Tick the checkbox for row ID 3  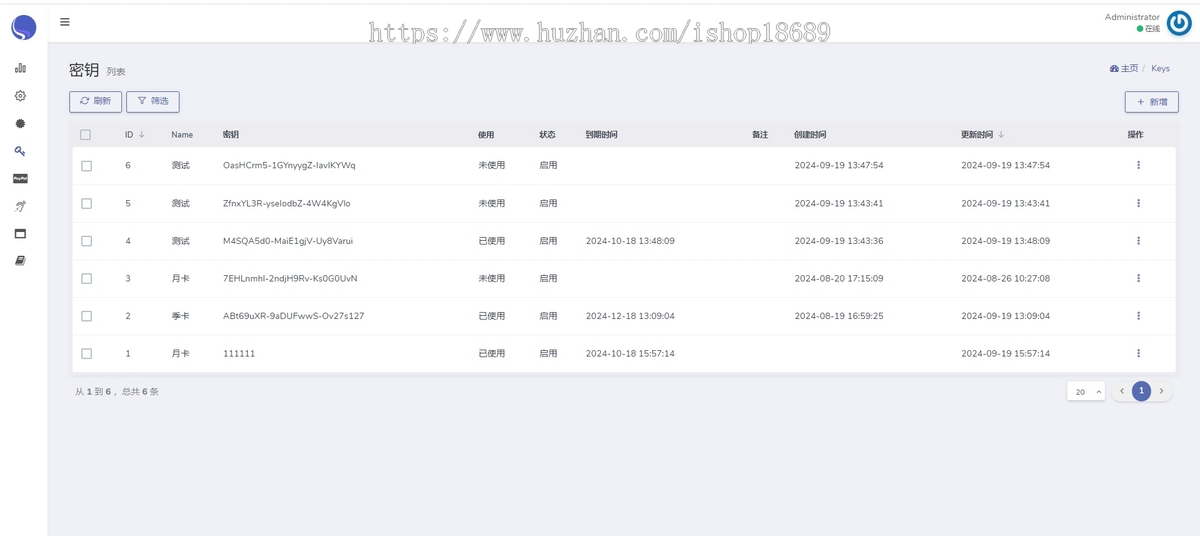(86, 279)
